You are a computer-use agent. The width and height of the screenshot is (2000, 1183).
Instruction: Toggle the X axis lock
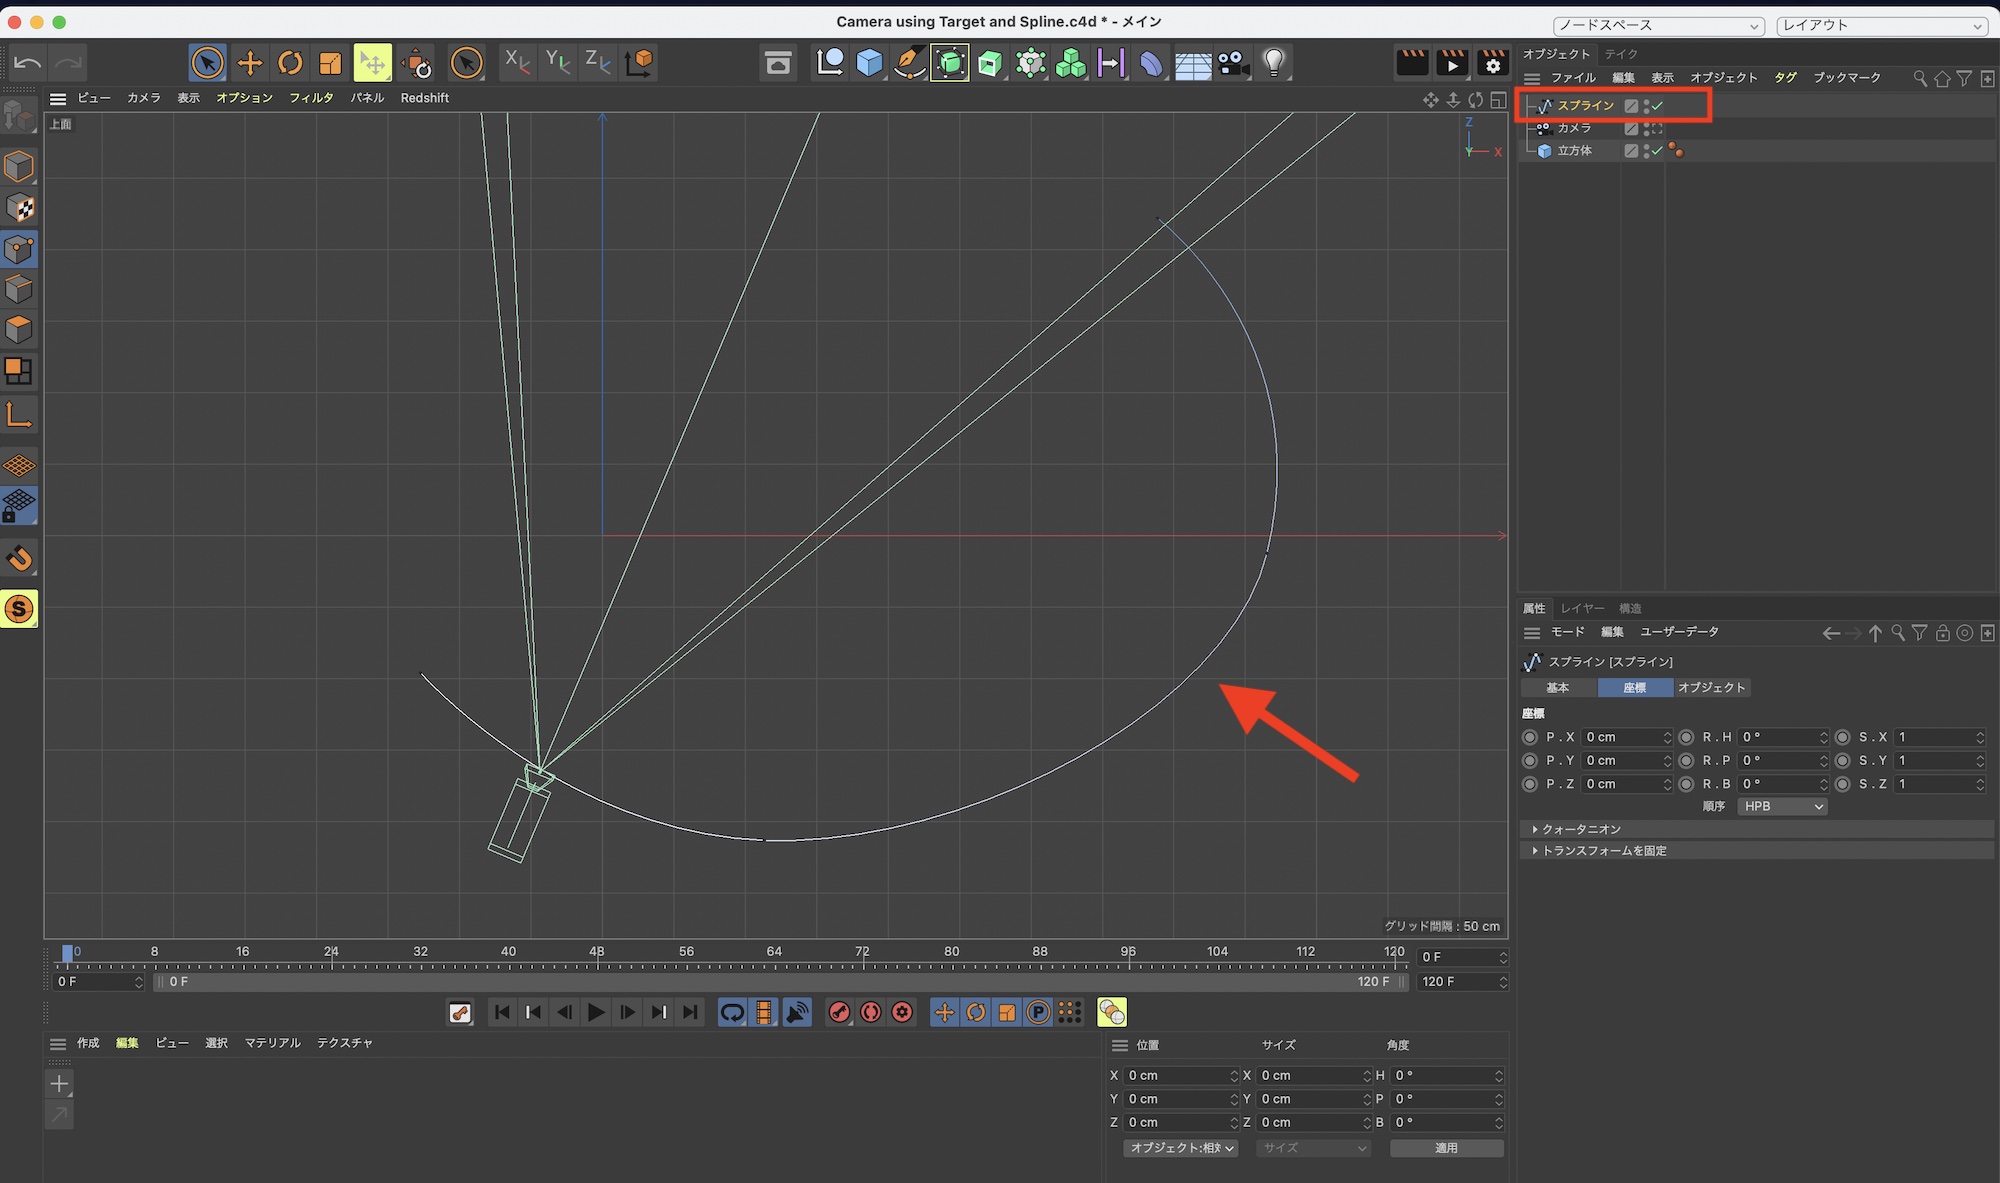pyautogui.click(x=517, y=62)
